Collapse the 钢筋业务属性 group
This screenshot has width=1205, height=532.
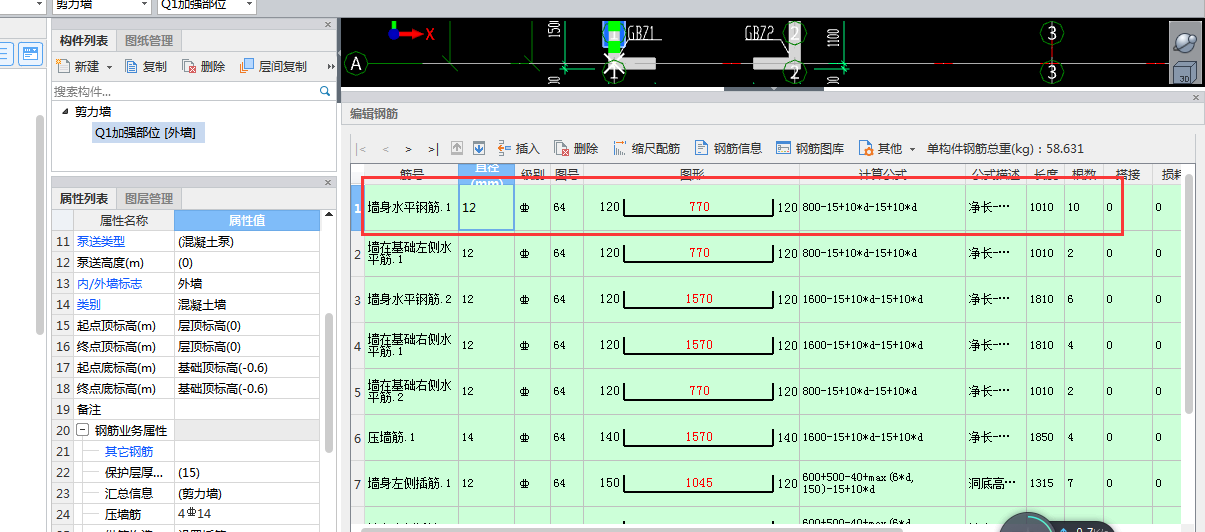[x=82, y=431]
